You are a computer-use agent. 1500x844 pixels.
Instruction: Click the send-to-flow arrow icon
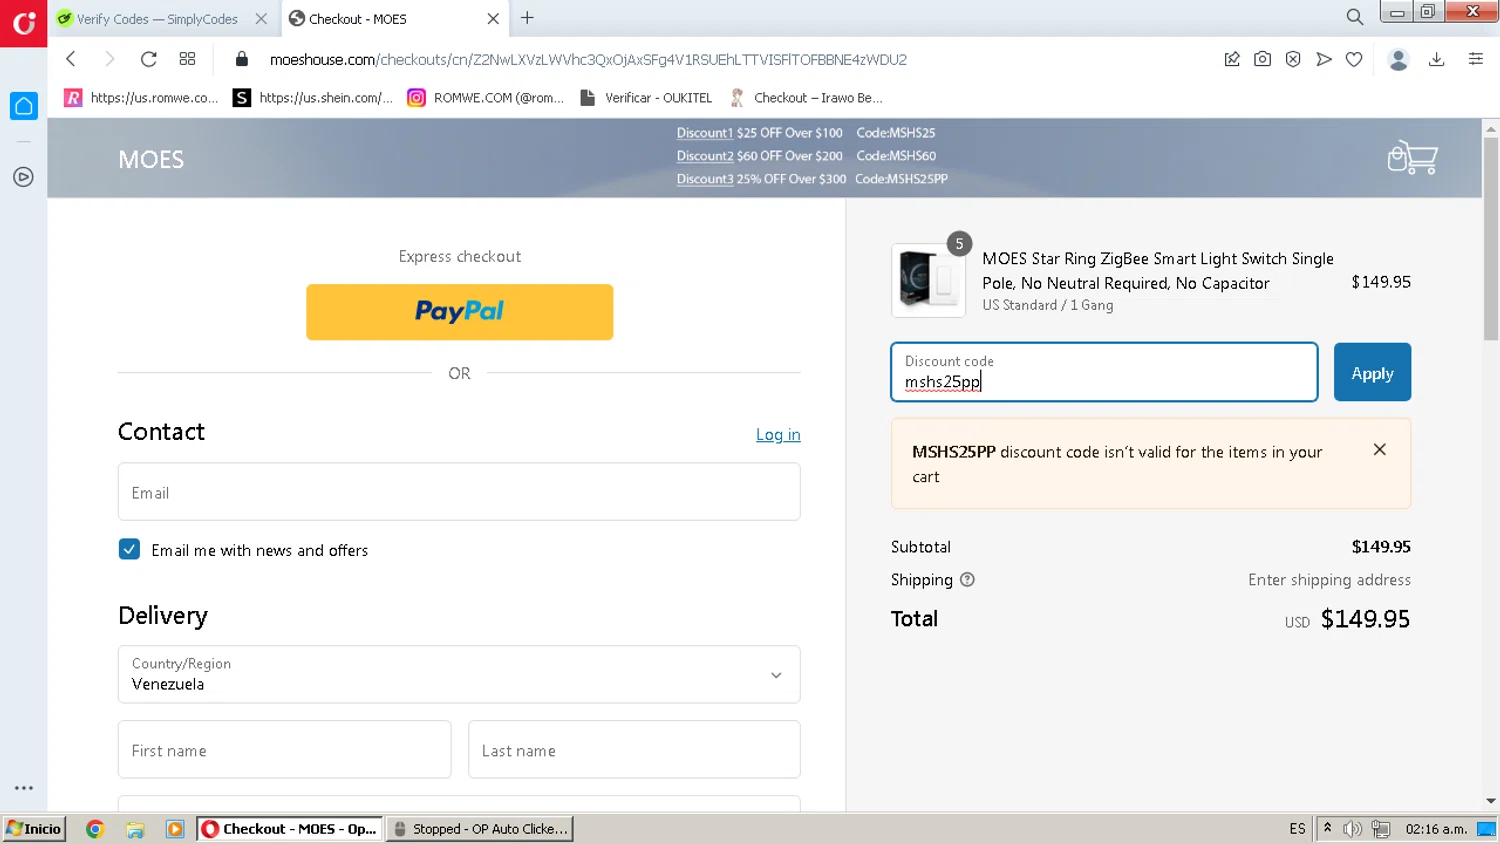point(1324,59)
